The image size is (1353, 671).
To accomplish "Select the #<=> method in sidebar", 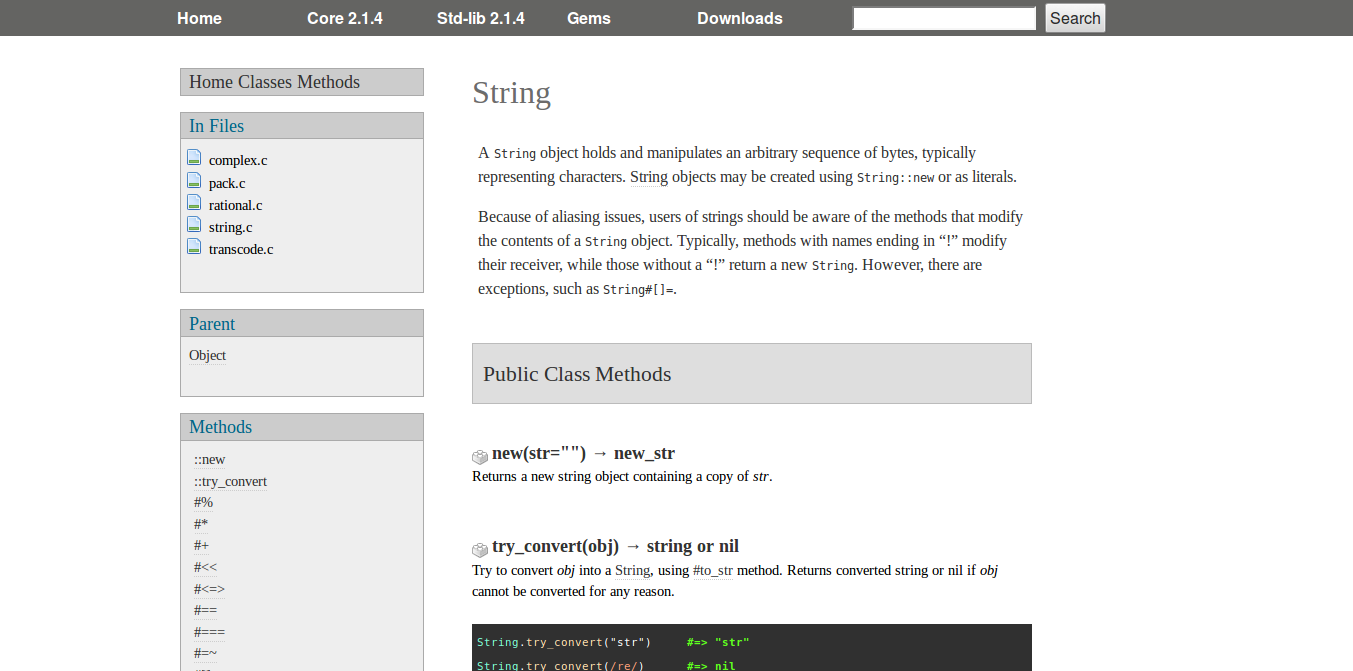I will (x=209, y=589).
